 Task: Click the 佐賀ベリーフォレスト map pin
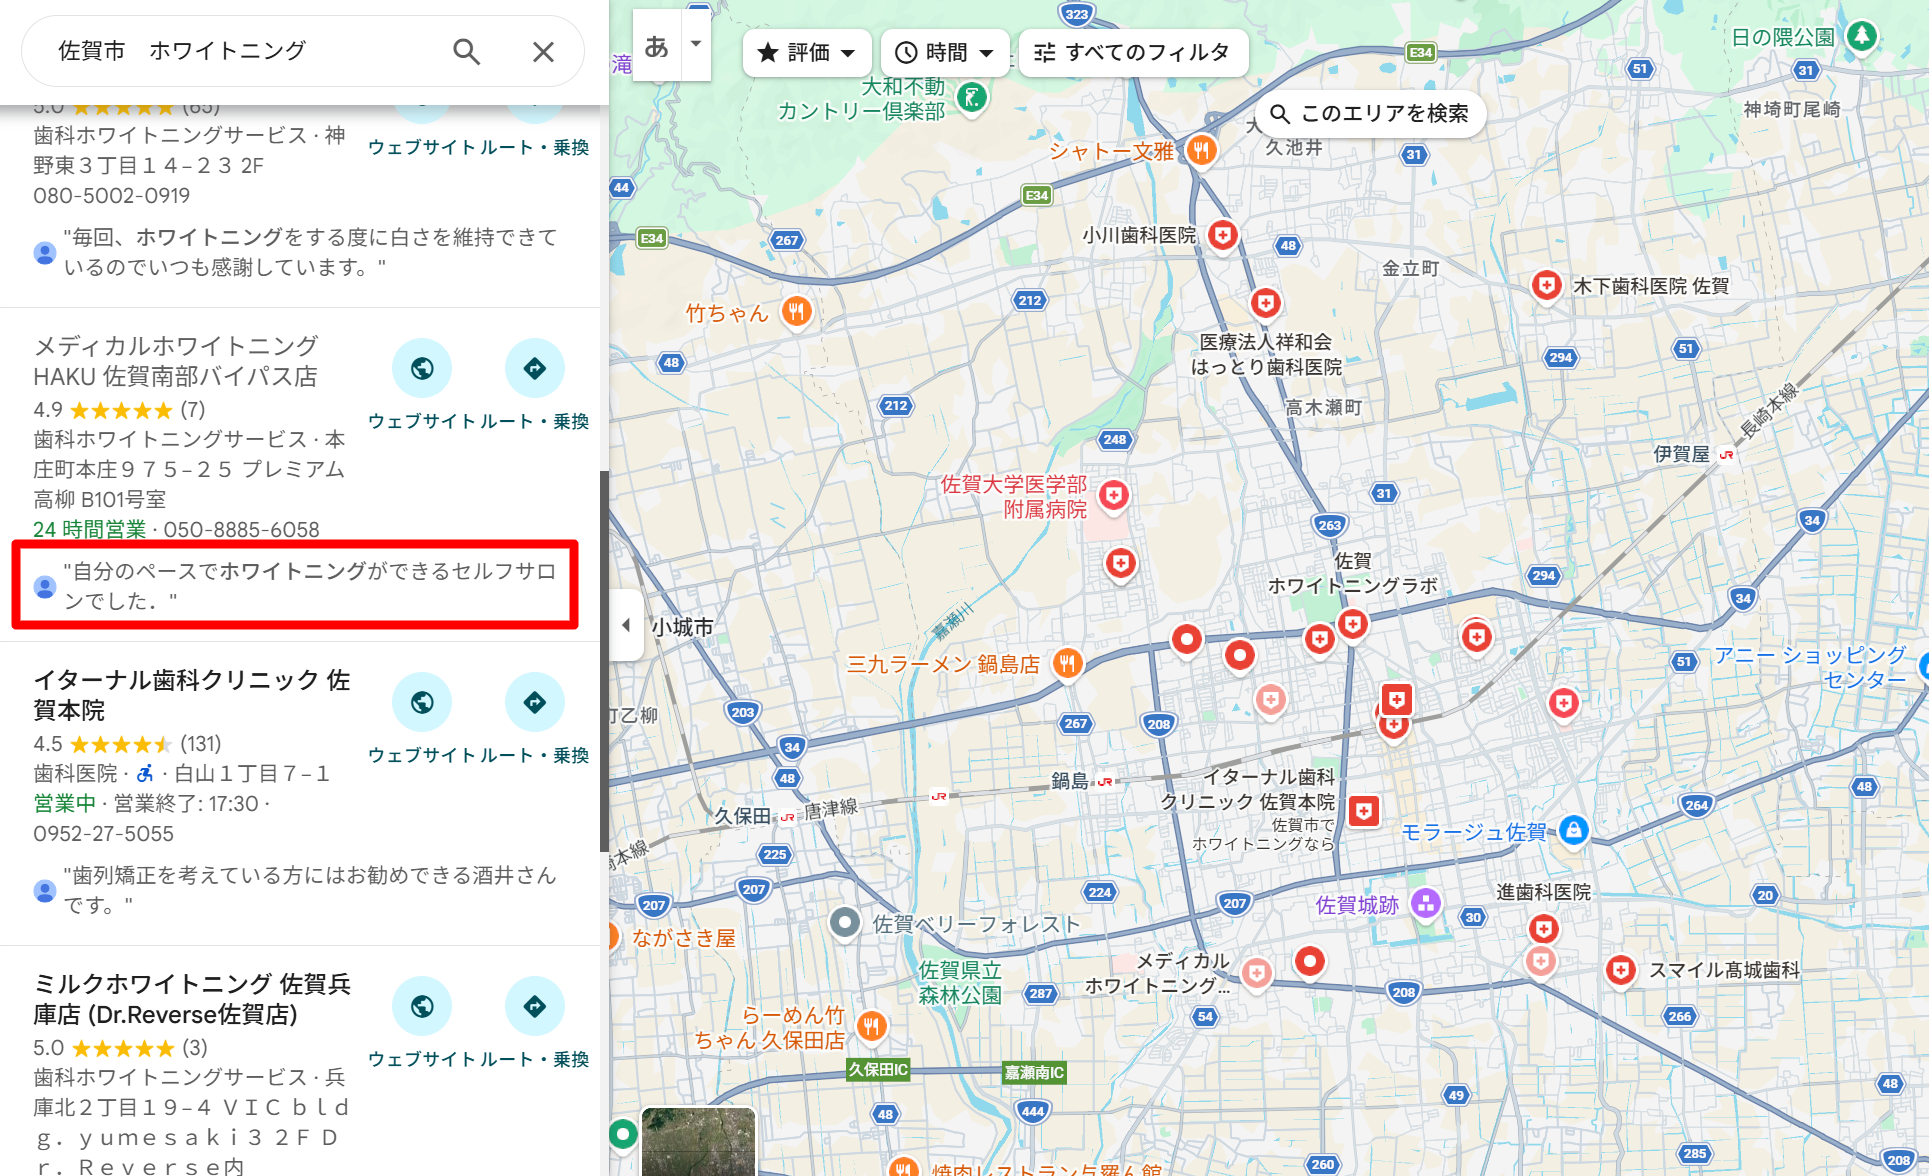tap(845, 922)
